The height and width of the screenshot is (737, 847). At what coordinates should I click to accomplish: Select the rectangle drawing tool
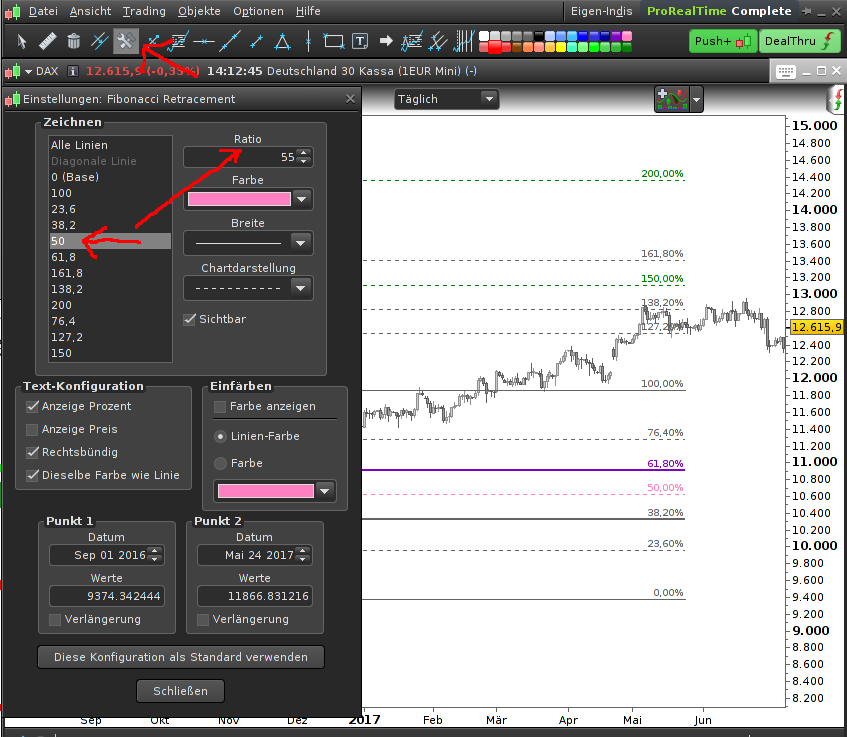333,41
